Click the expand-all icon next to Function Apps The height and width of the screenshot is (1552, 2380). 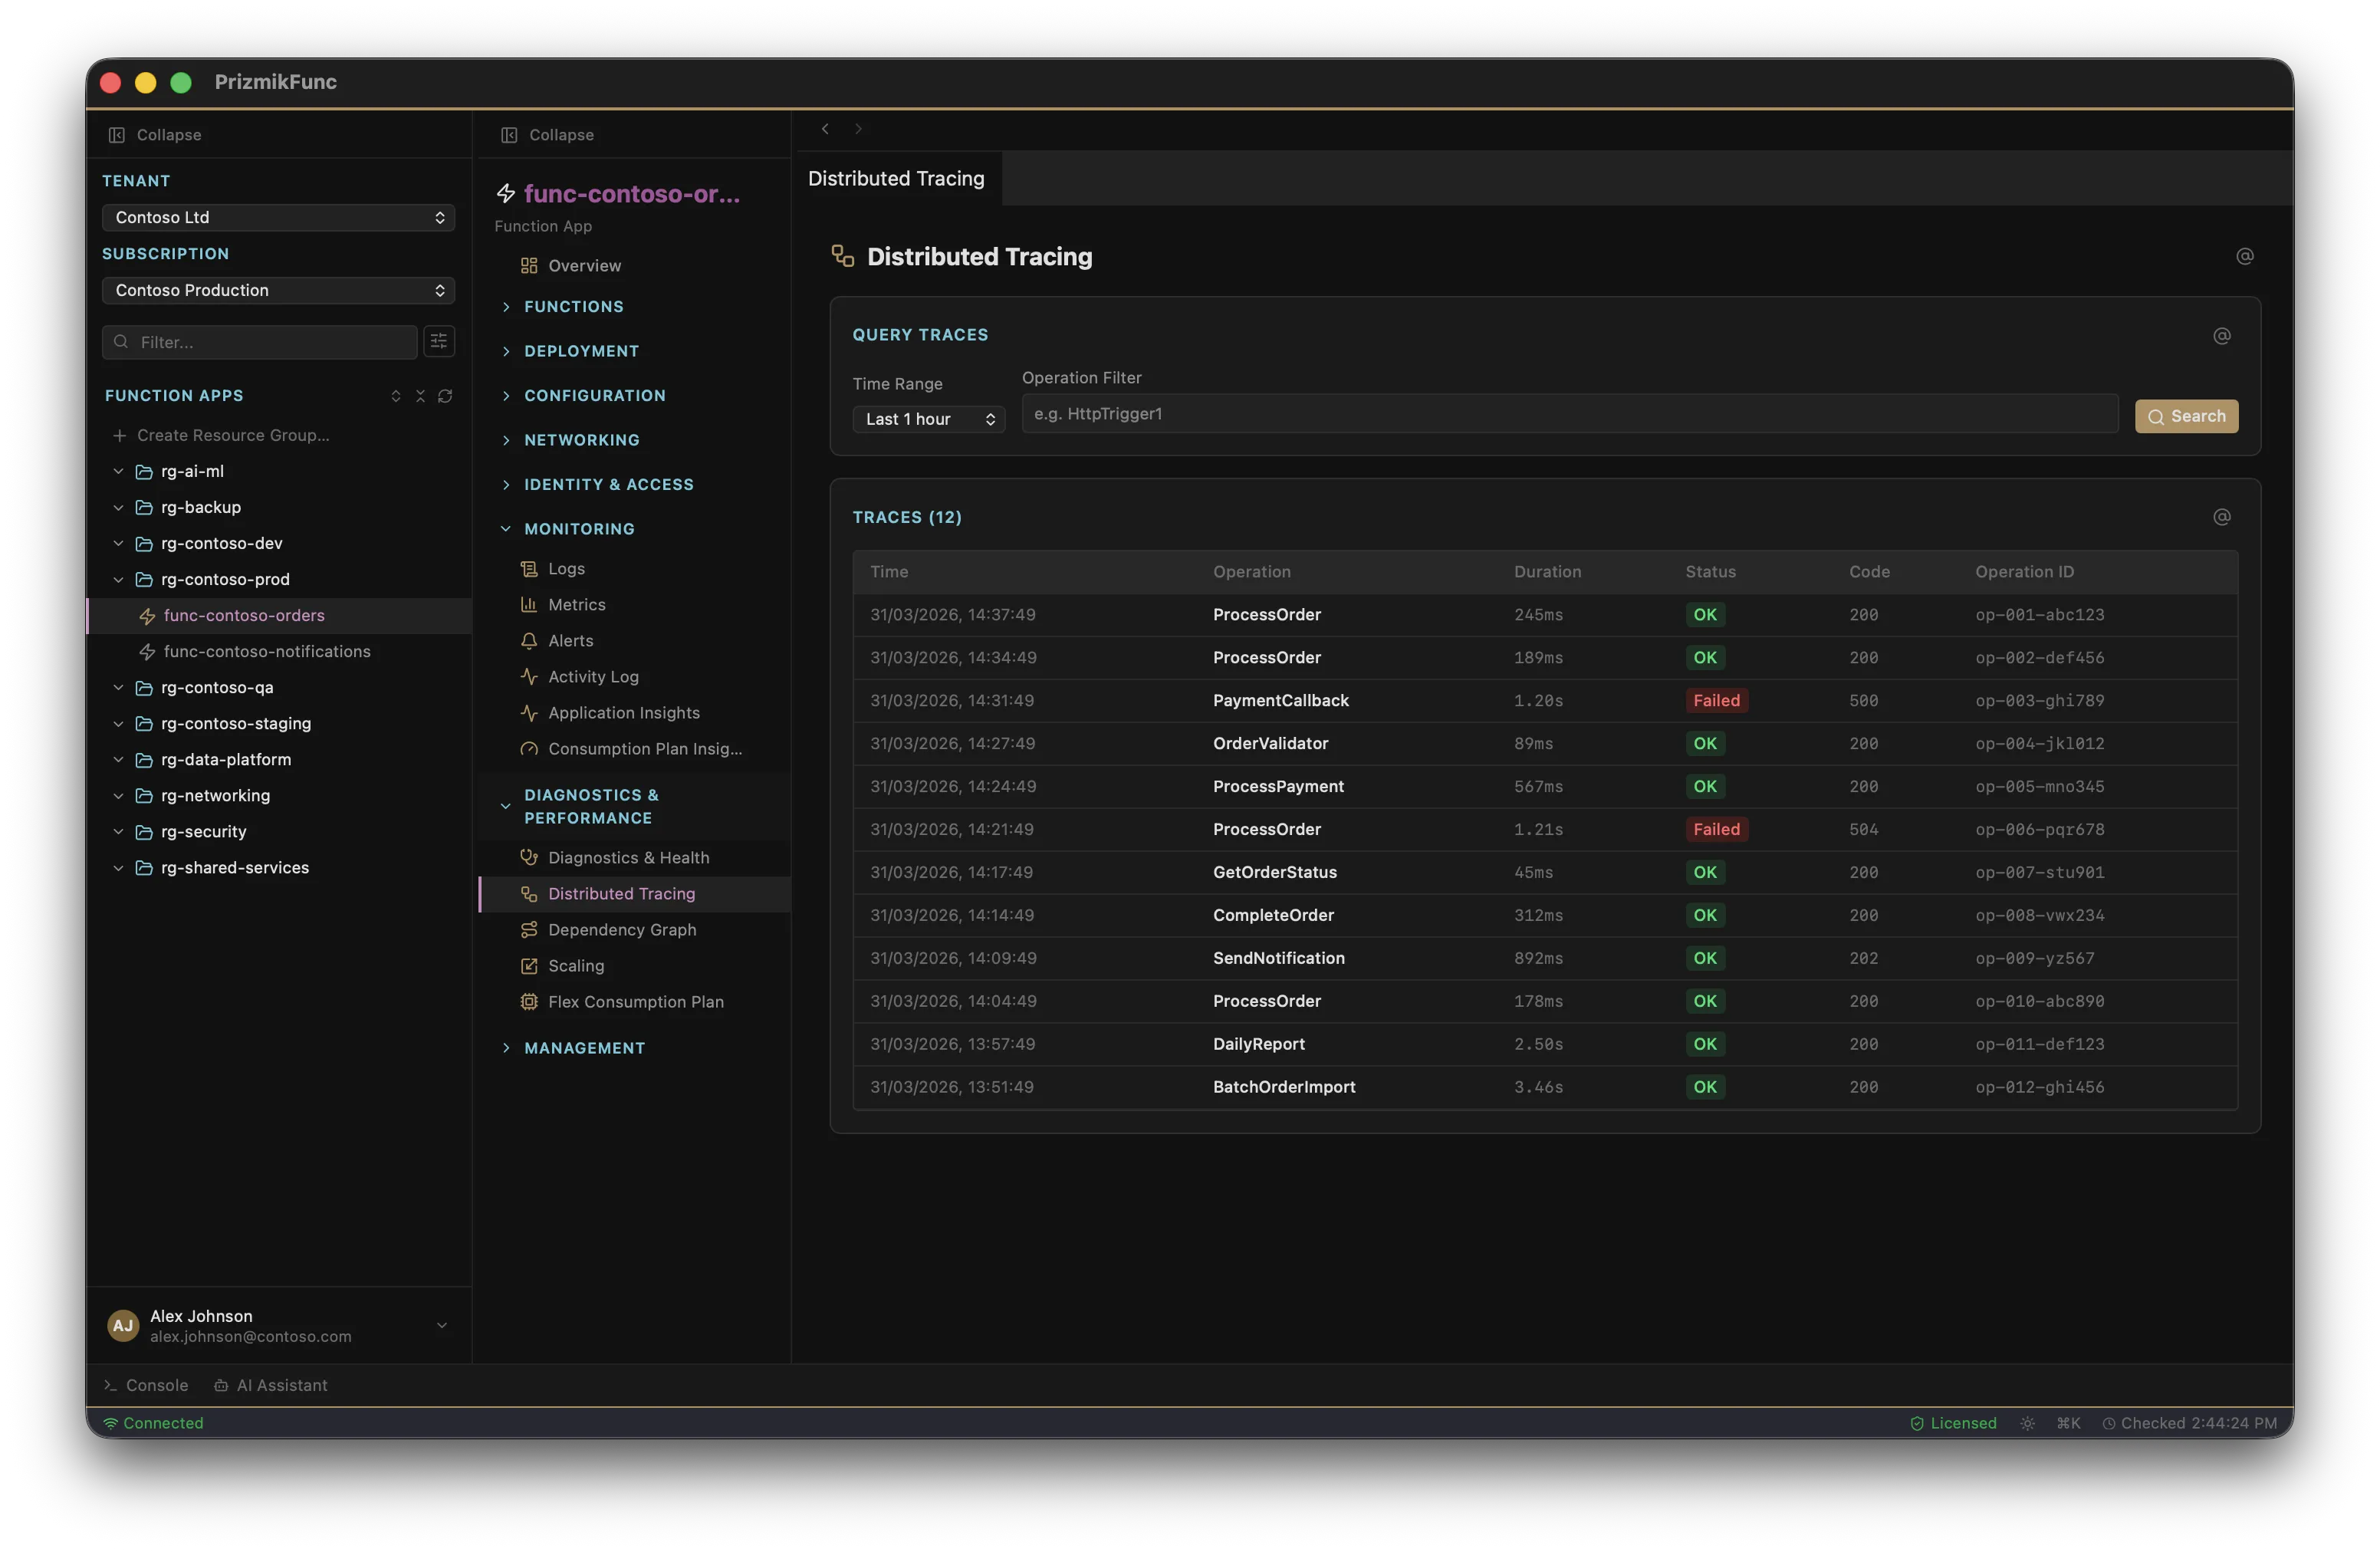coord(395,396)
